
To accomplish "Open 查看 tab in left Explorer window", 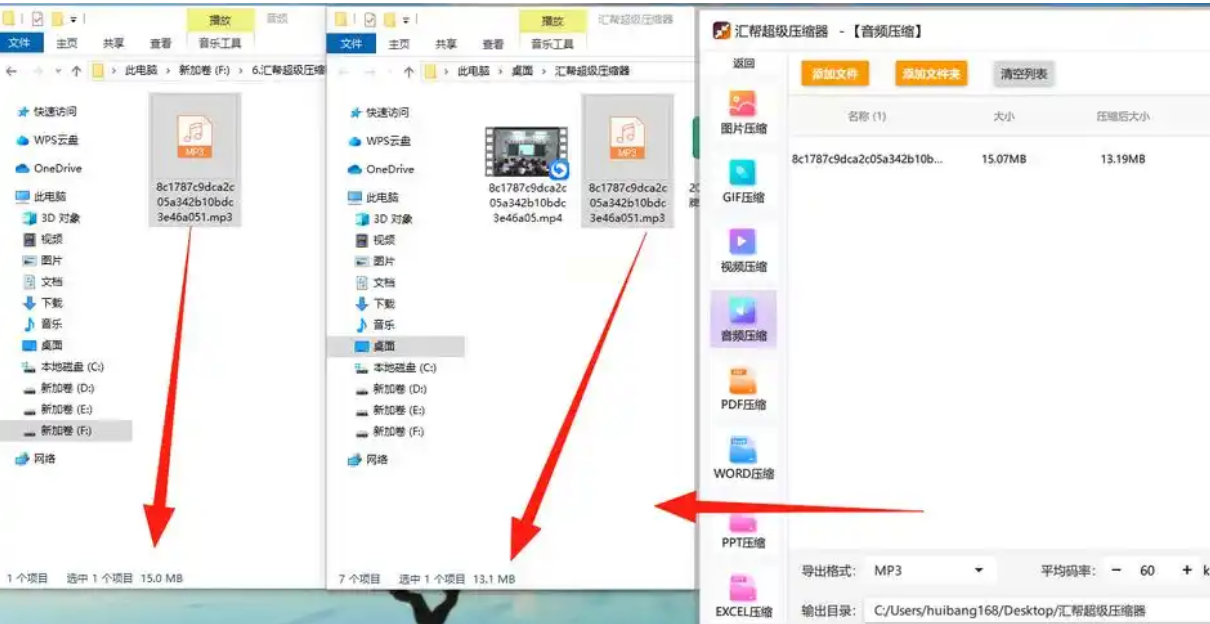I will (x=160, y=43).
